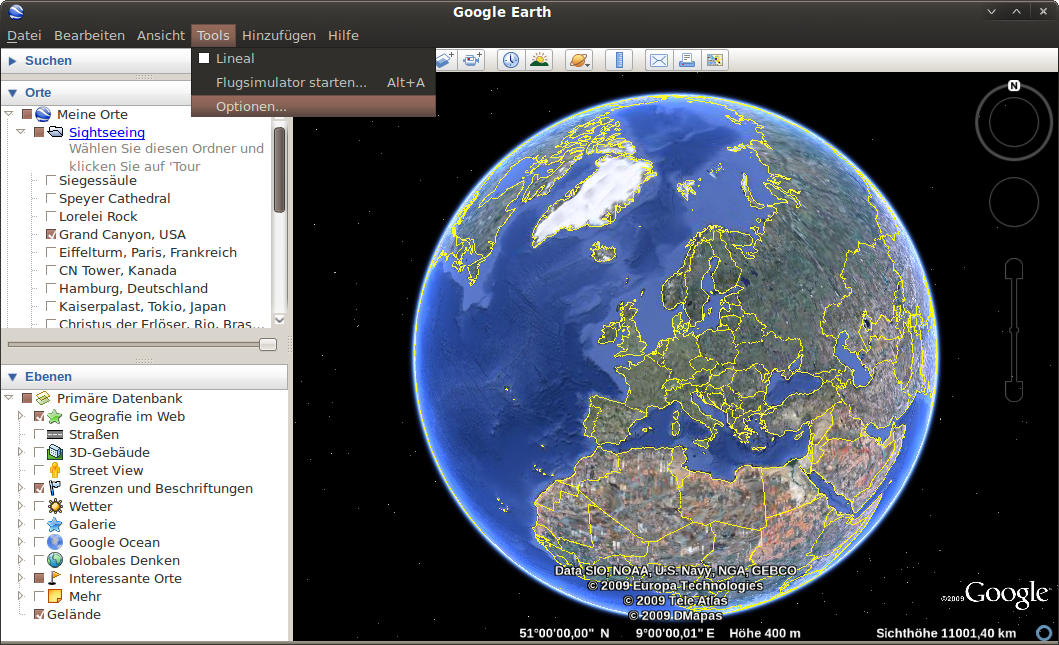Viewport: 1059px width, 645px height.
Task: Click the Google Ocean globe icon
Action: (55, 542)
